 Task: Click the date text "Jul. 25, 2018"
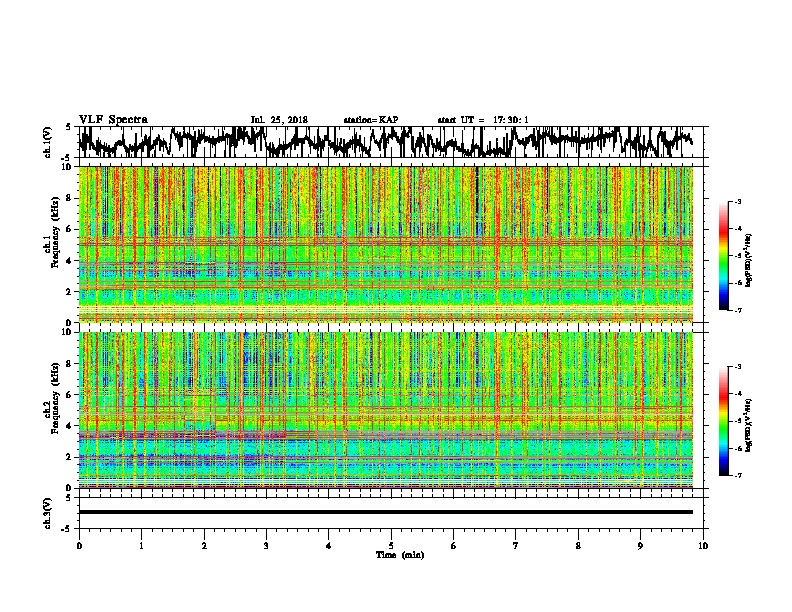(x=279, y=120)
